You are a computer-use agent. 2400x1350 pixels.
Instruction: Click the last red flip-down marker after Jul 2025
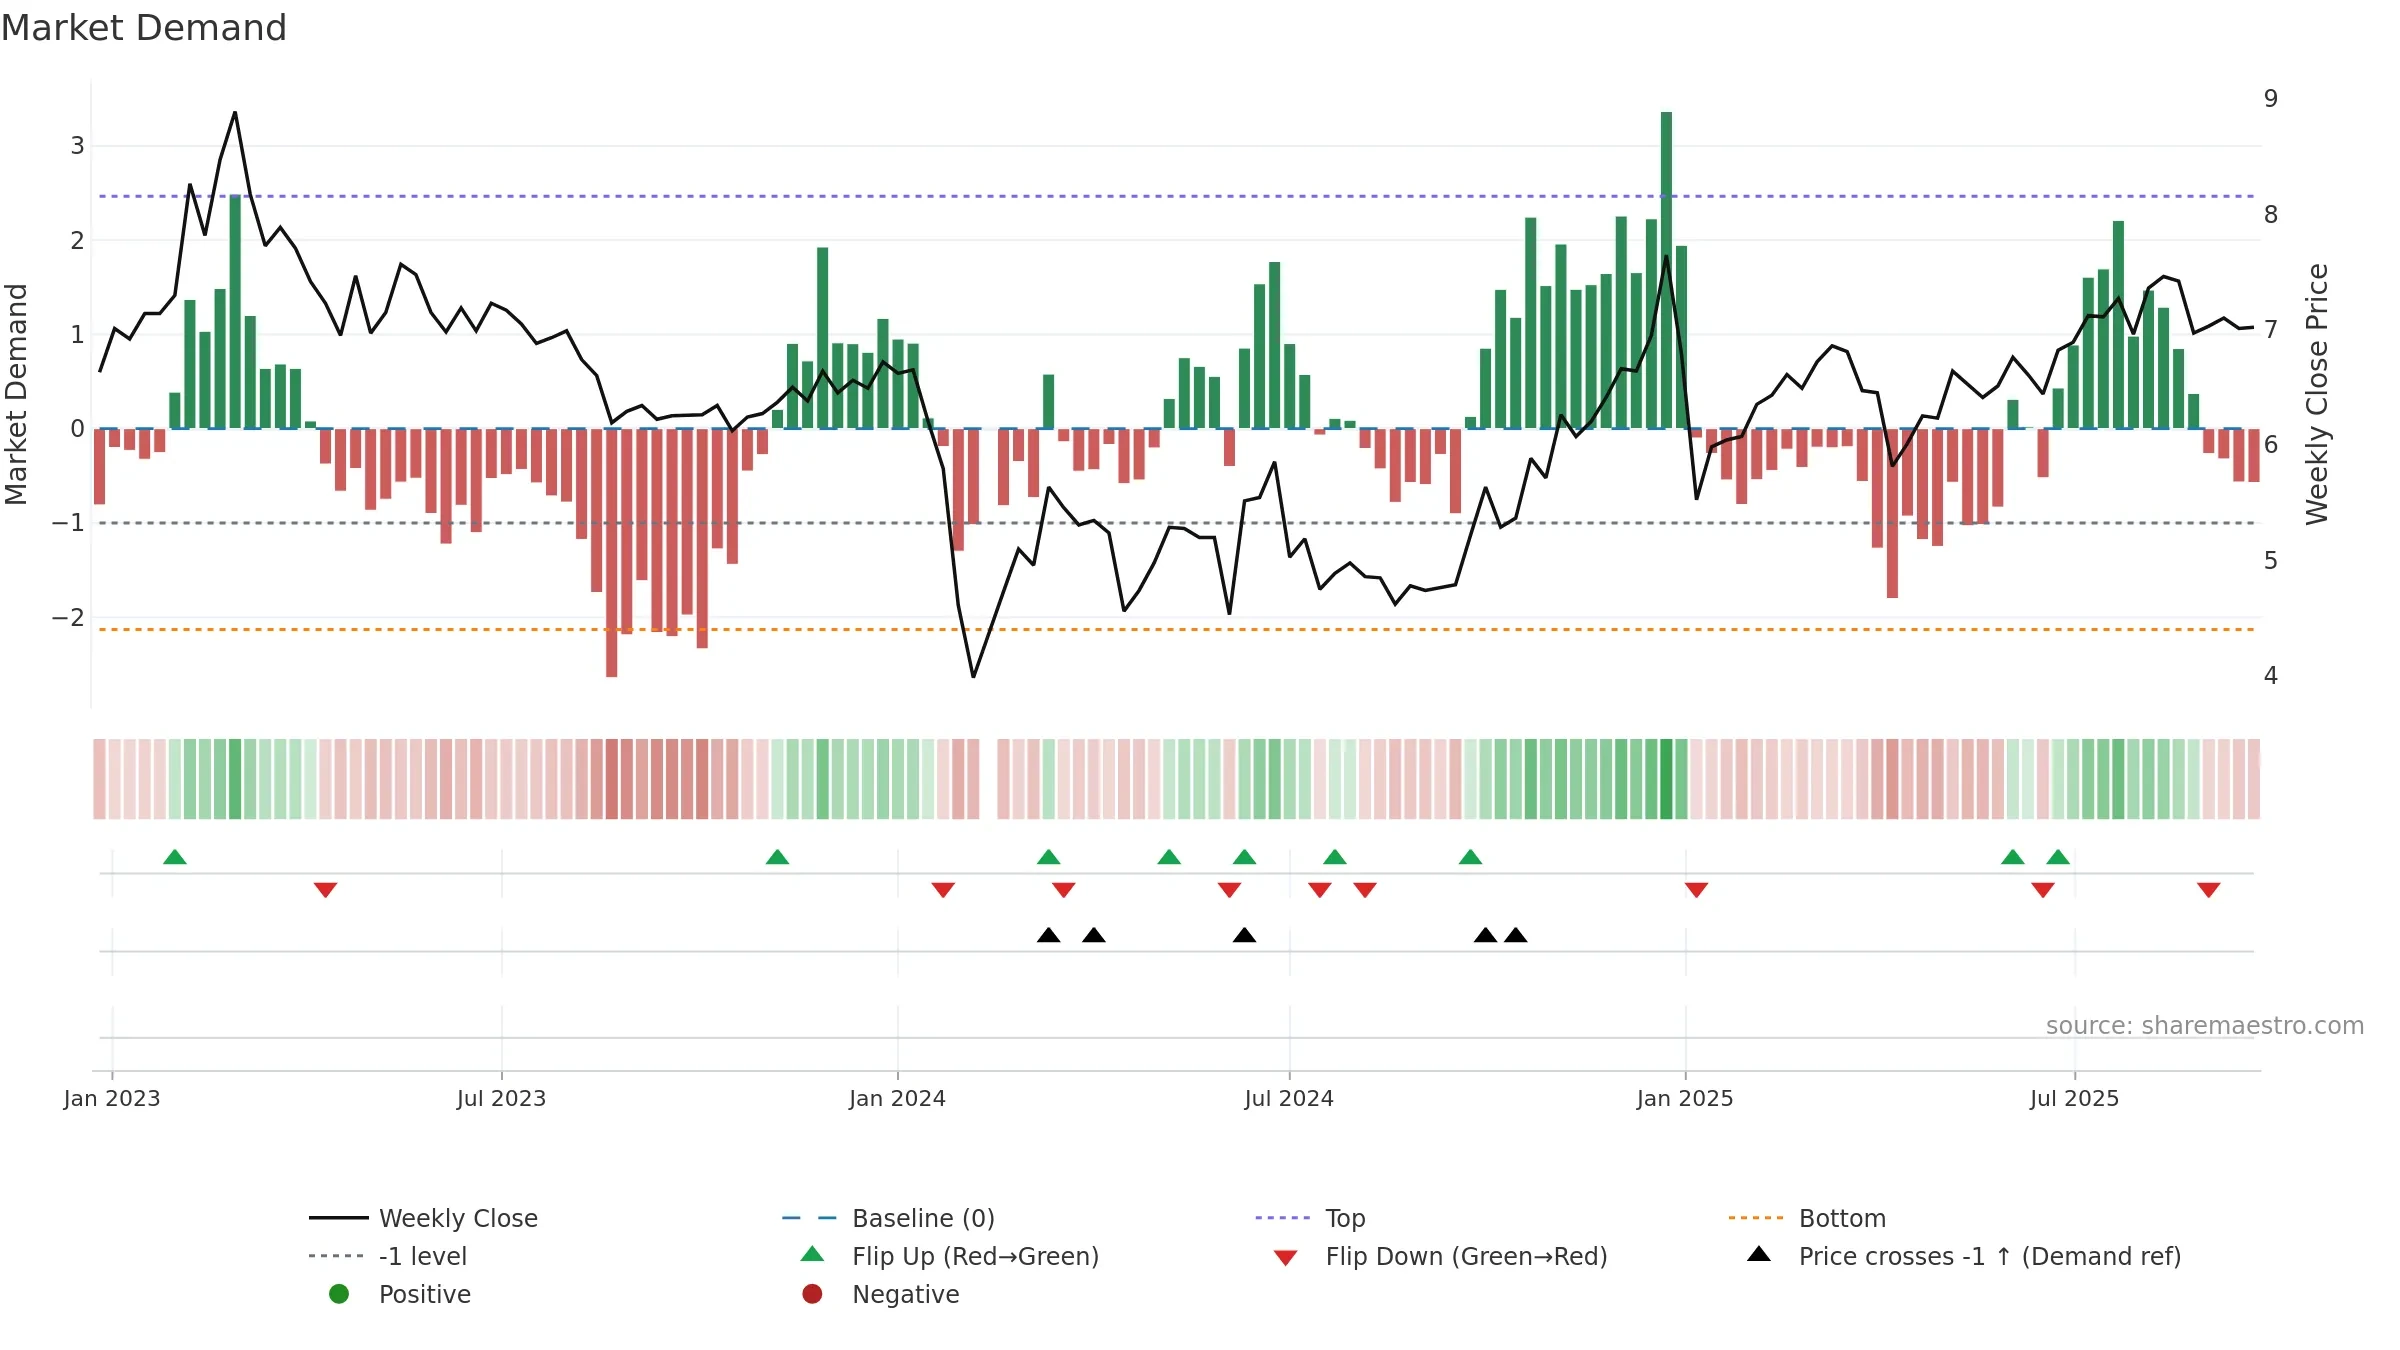tap(2209, 890)
